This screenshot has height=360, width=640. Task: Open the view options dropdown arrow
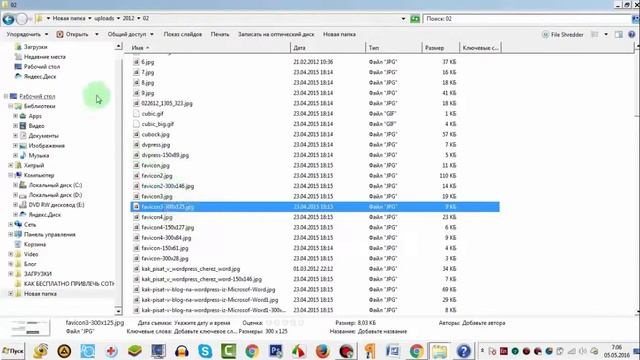(x=606, y=35)
